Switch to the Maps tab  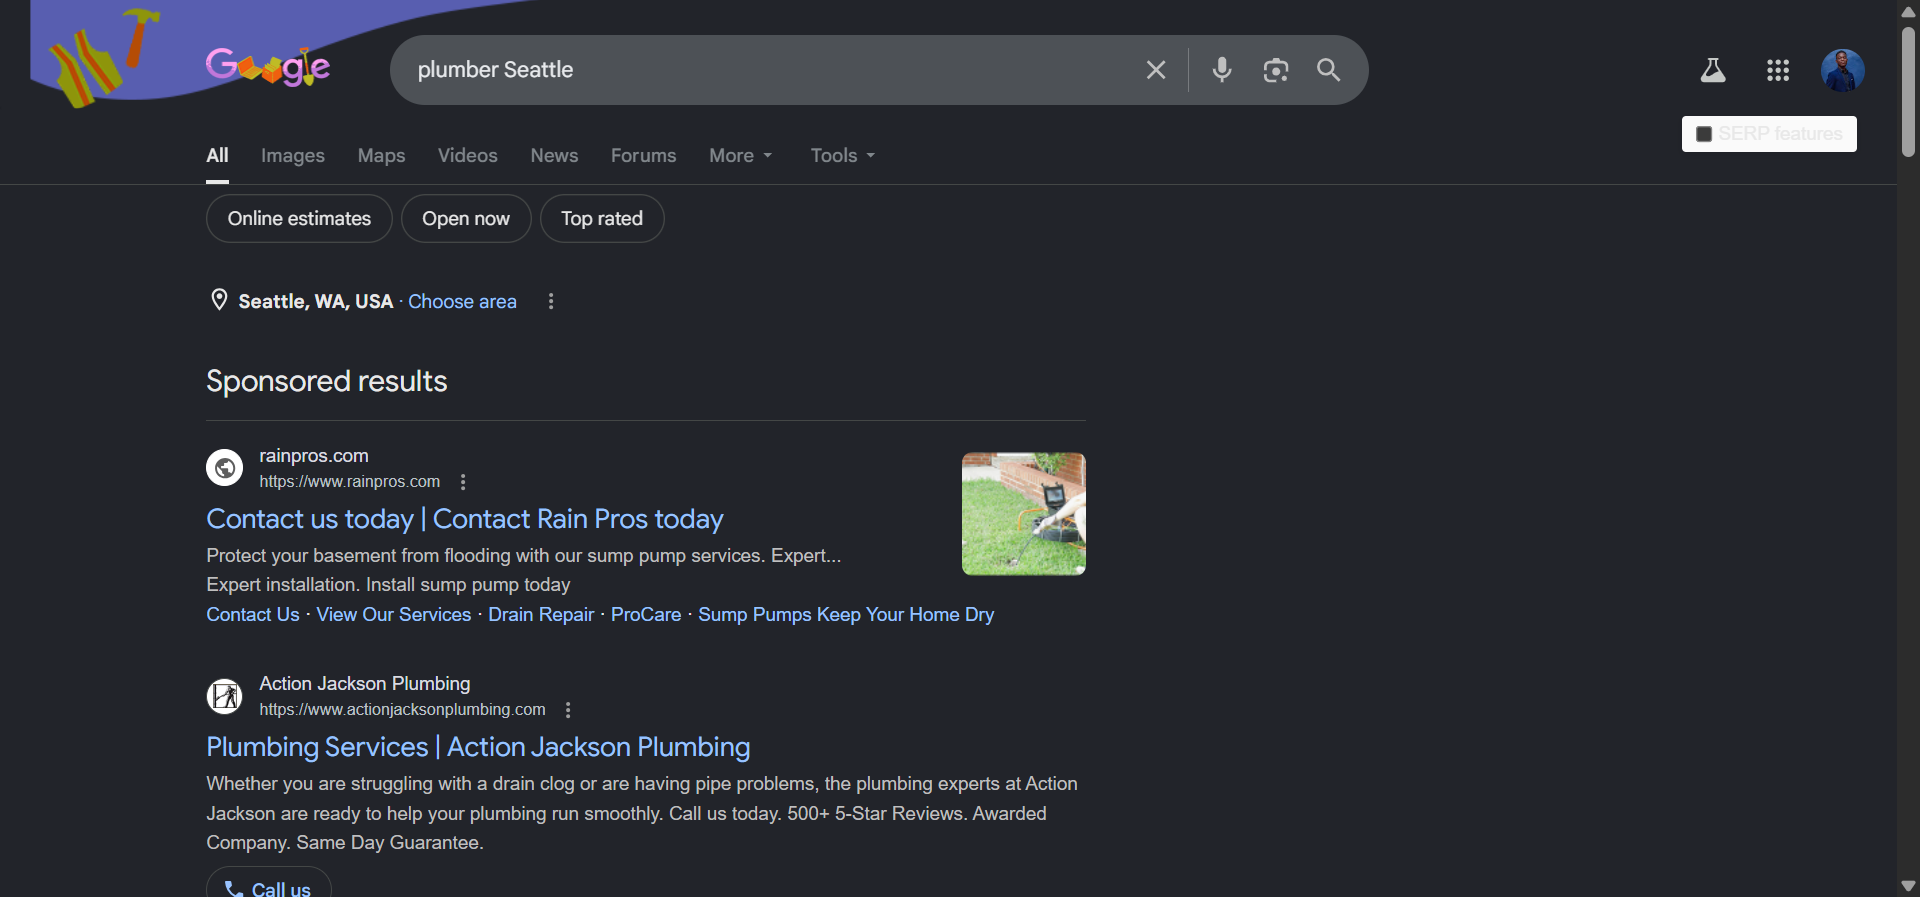[382, 155]
